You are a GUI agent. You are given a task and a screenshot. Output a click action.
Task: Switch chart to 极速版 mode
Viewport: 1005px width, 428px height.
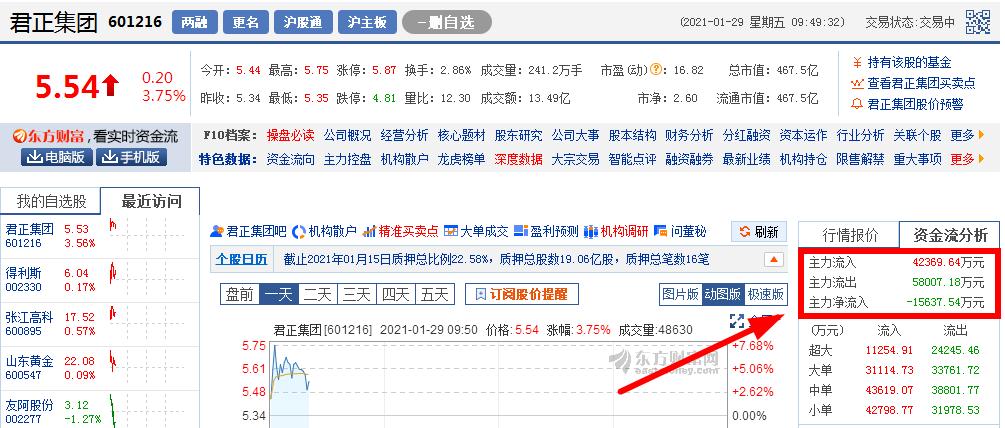tap(766, 295)
